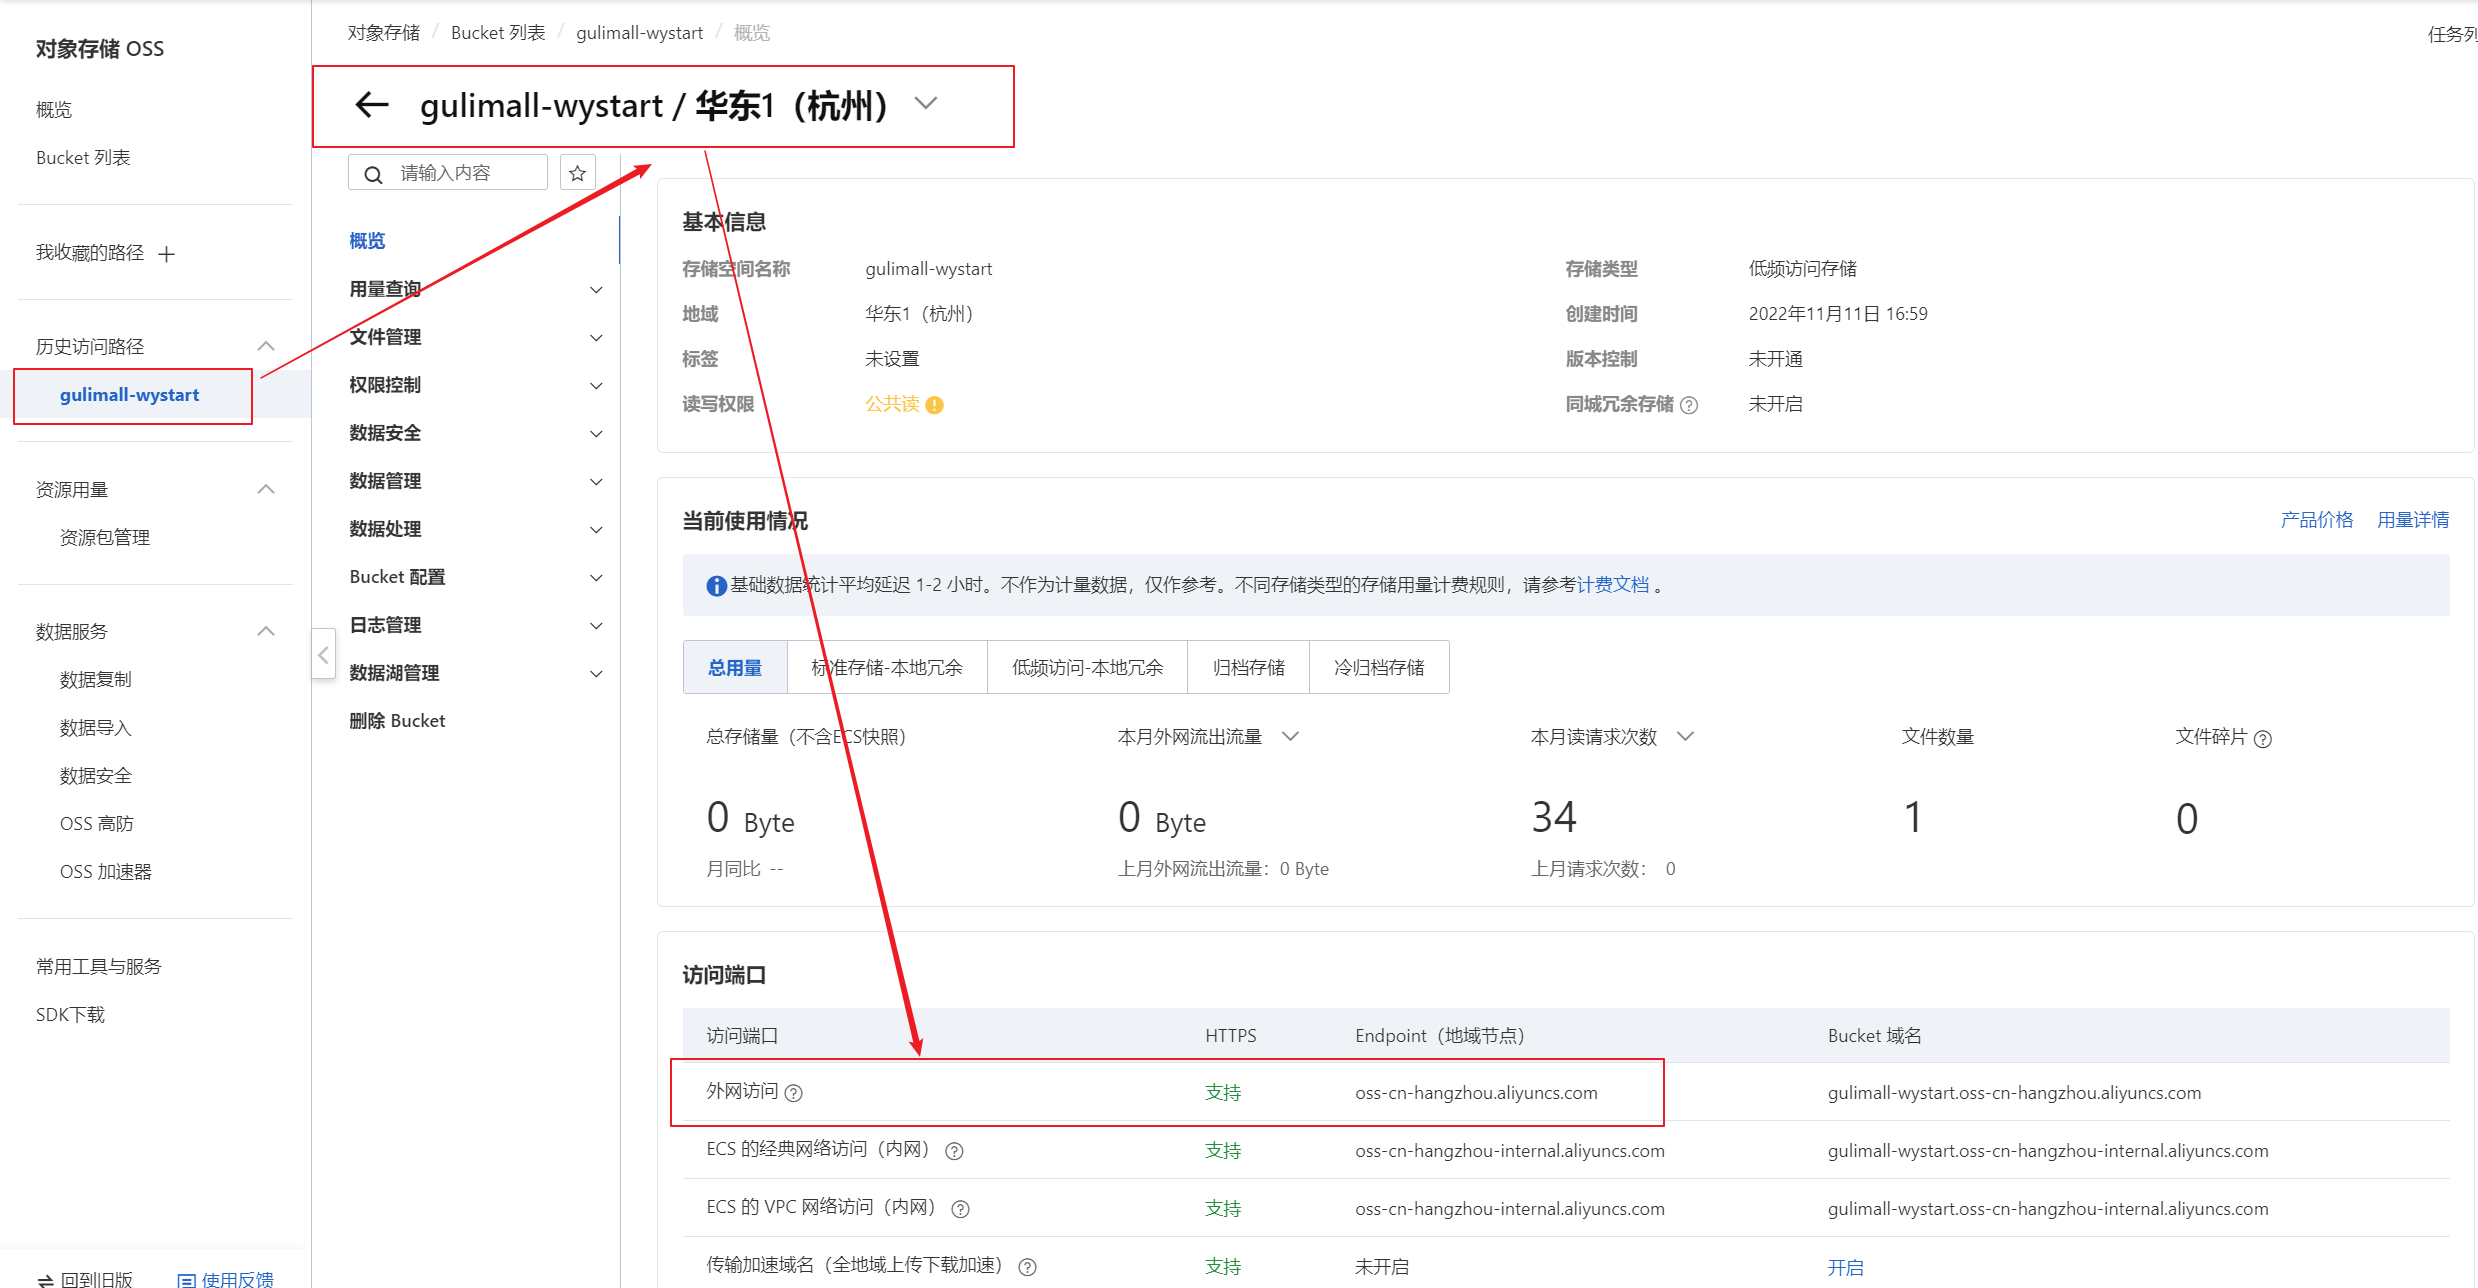The image size is (2478, 1288).
Task: Click the help icon next to 同城冗余存储
Action: 1689,405
